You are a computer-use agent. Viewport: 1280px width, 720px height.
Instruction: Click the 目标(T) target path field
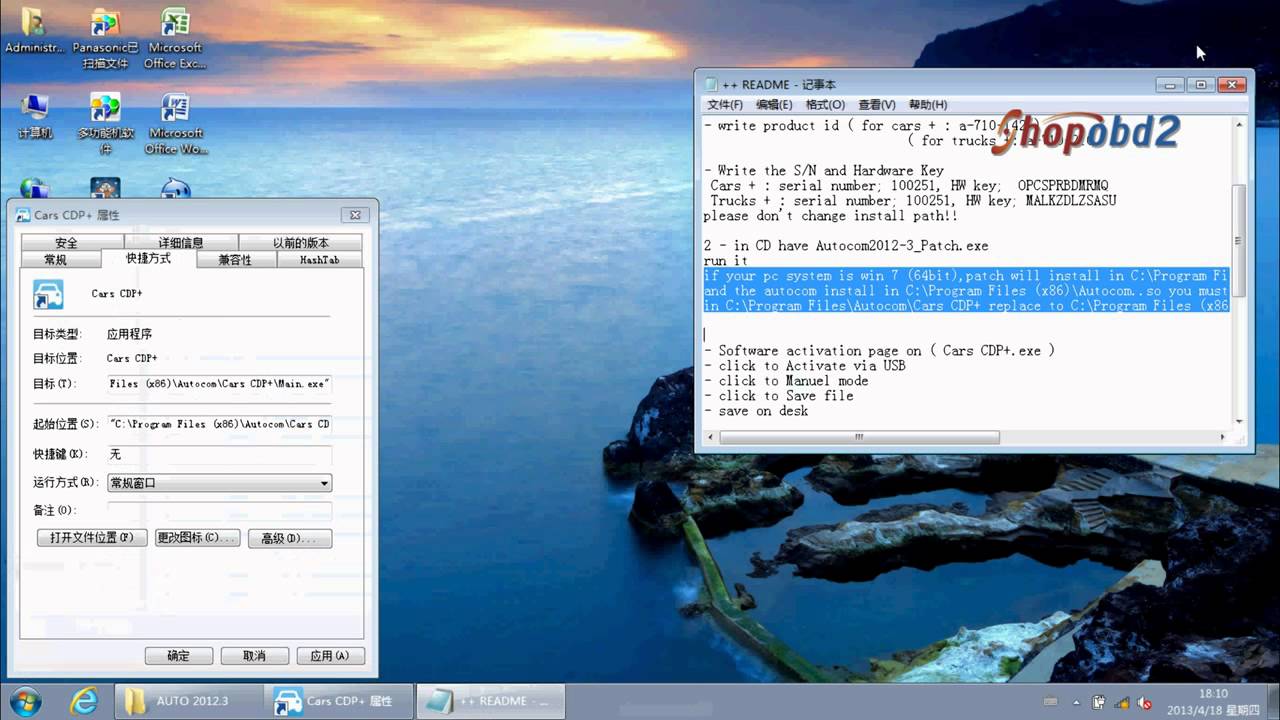(219, 384)
